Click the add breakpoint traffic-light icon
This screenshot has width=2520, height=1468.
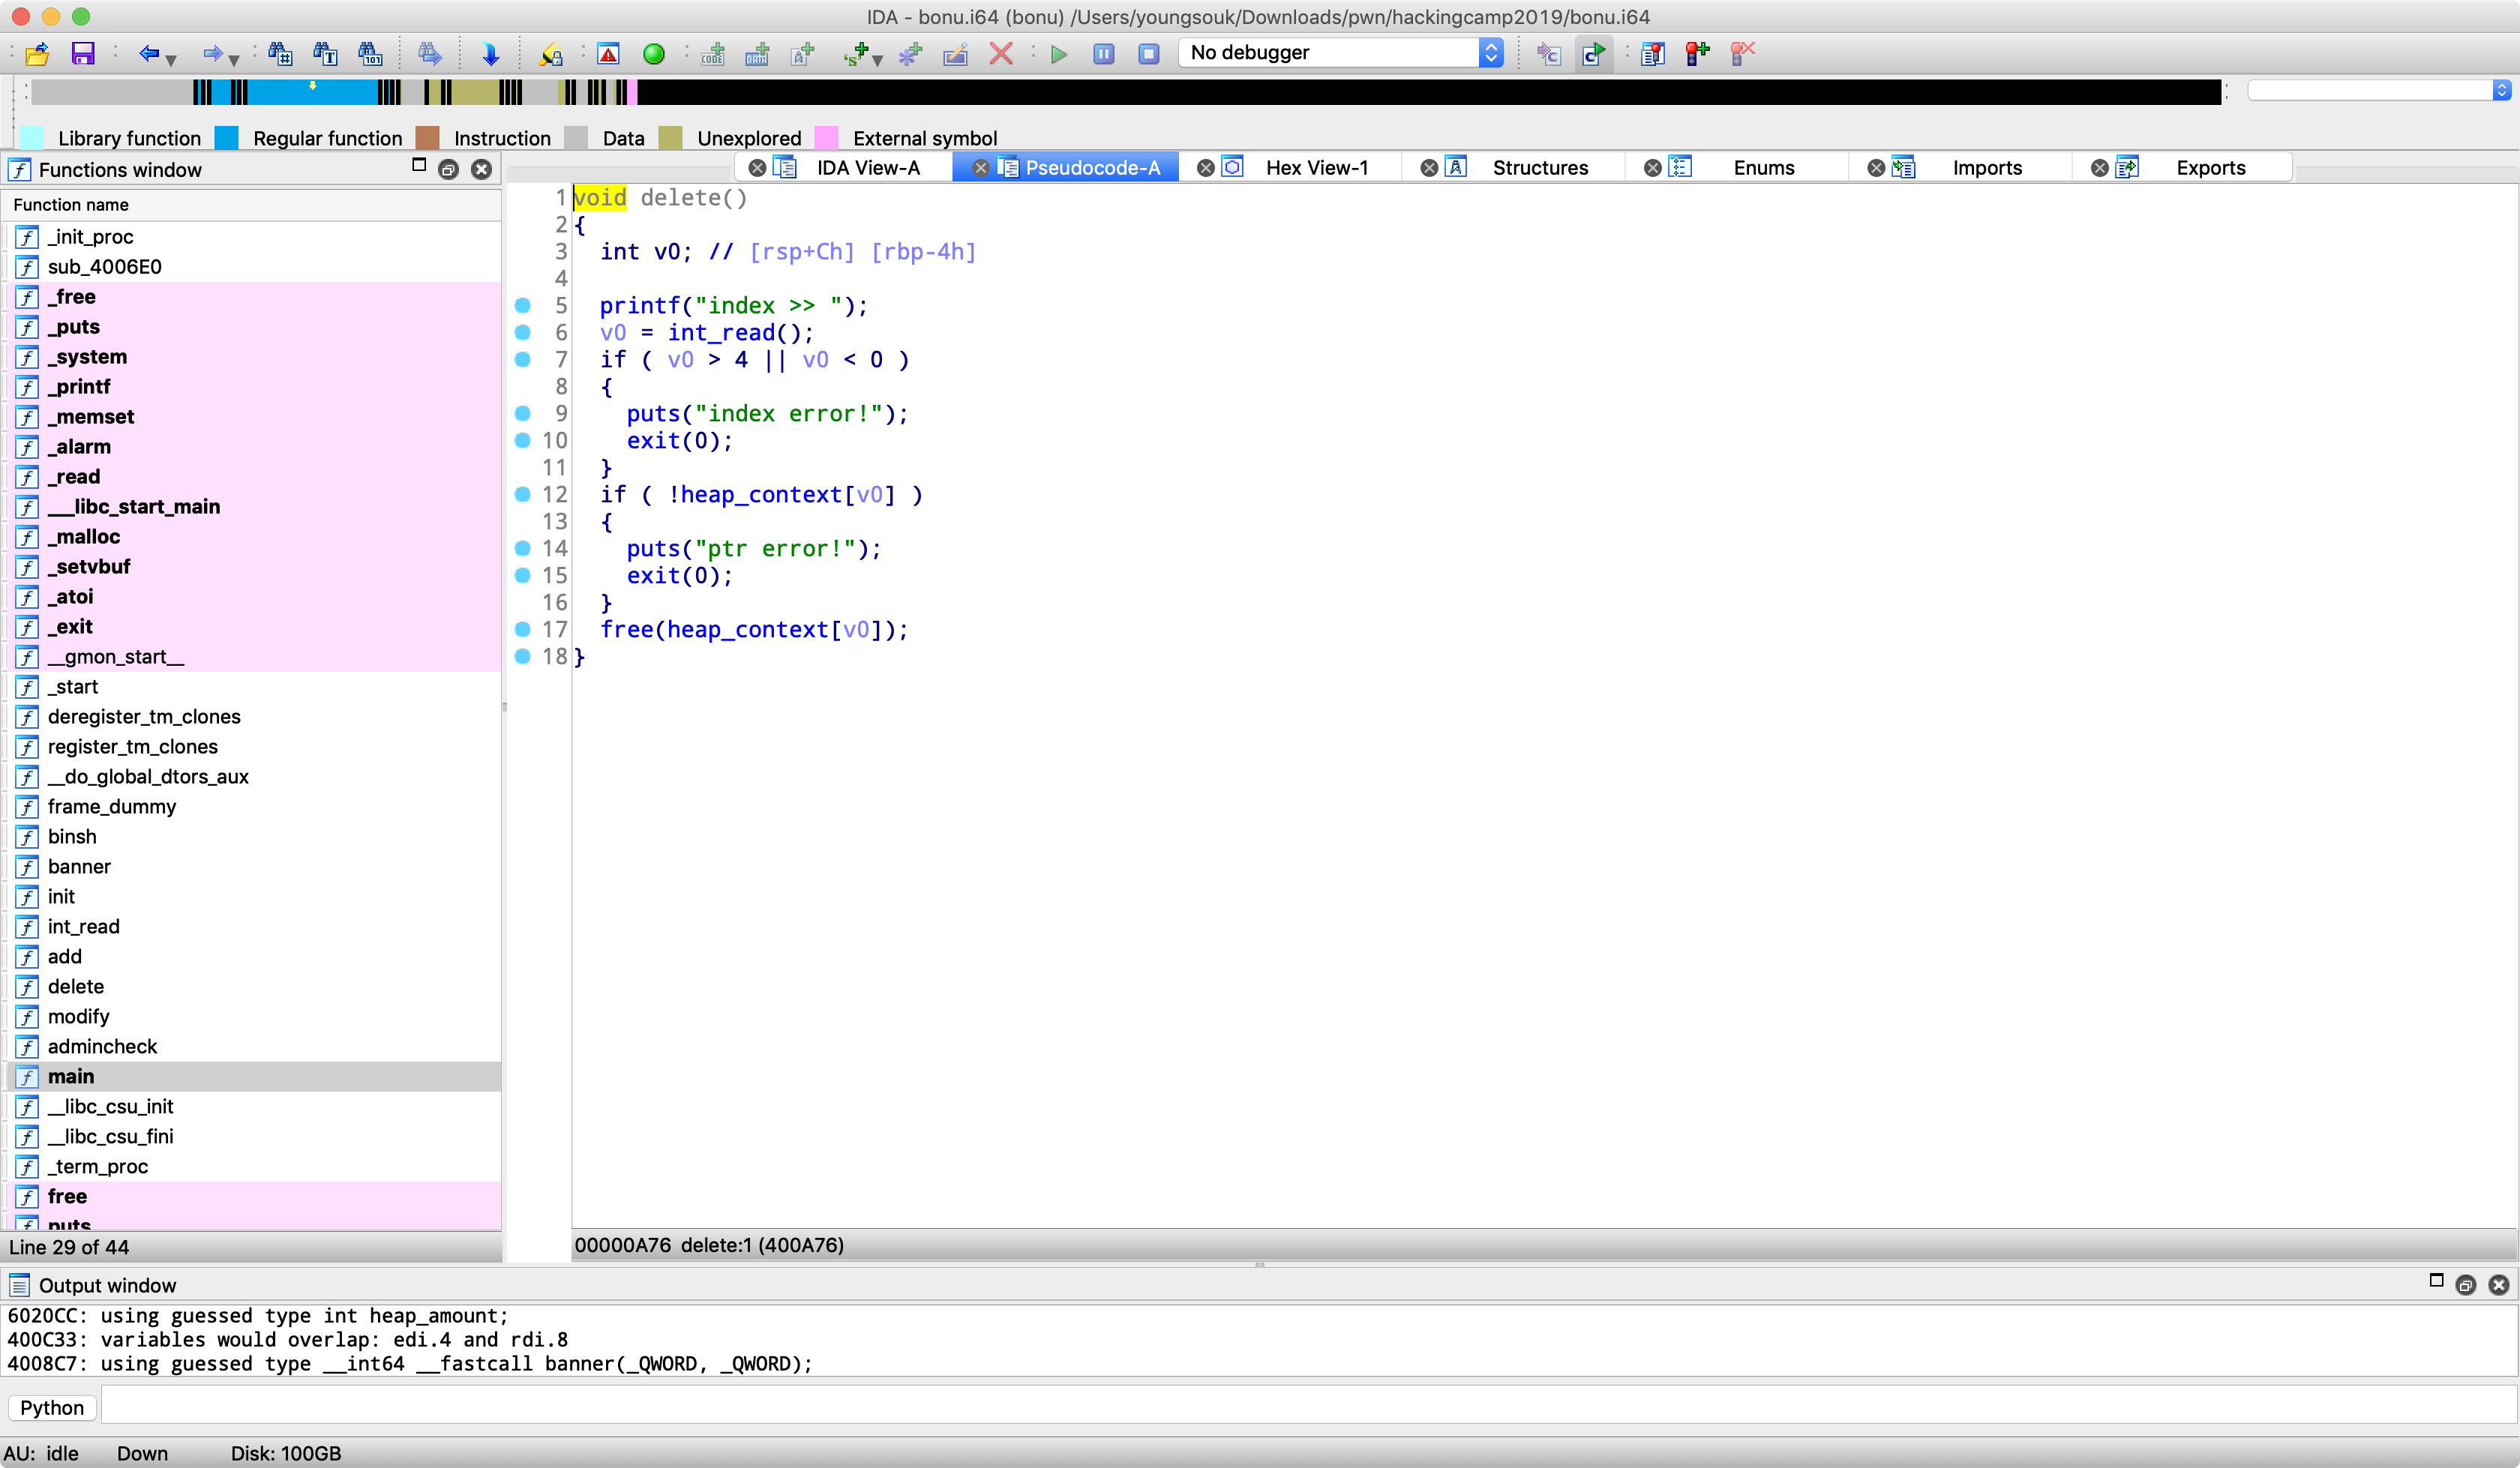[1697, 53]
